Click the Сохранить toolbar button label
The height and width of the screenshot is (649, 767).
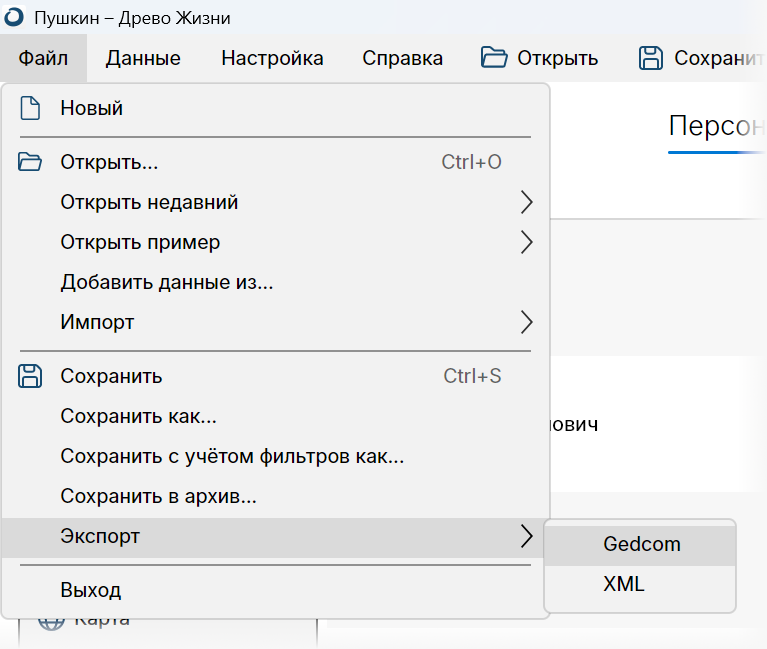pos(719,58)
